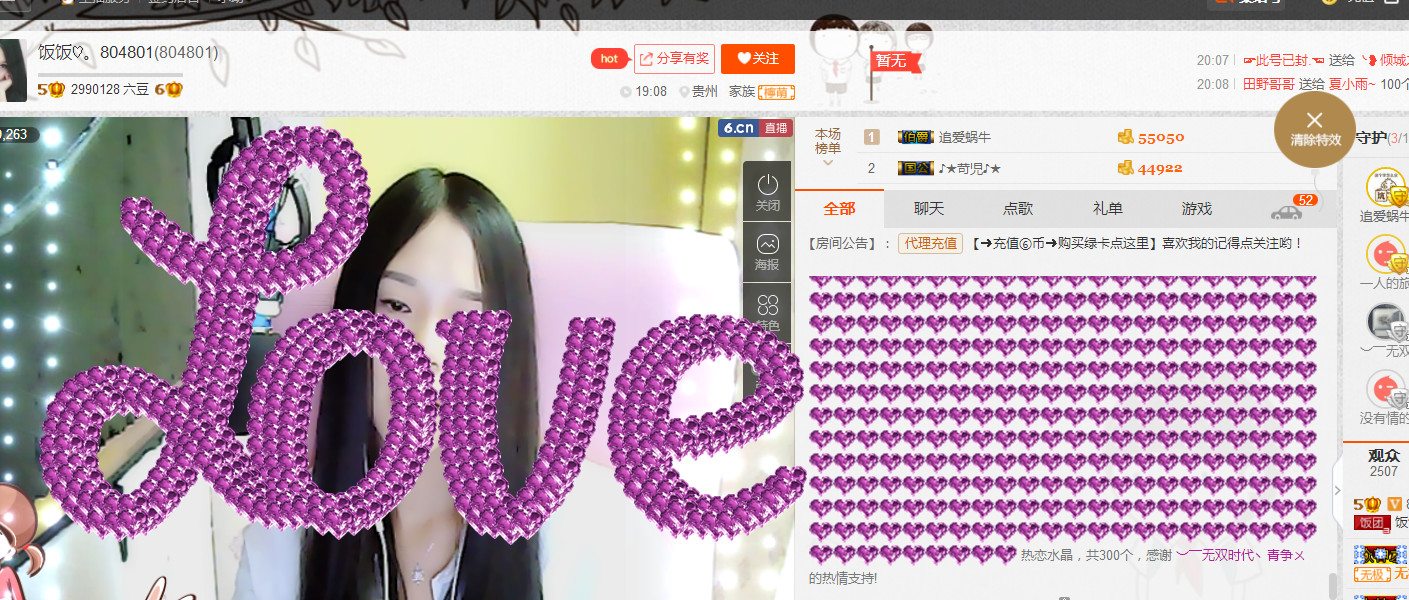Switch to the 点歌 tab
This screenshot has width=1409, height=600.
click(x=1018, y=209)
